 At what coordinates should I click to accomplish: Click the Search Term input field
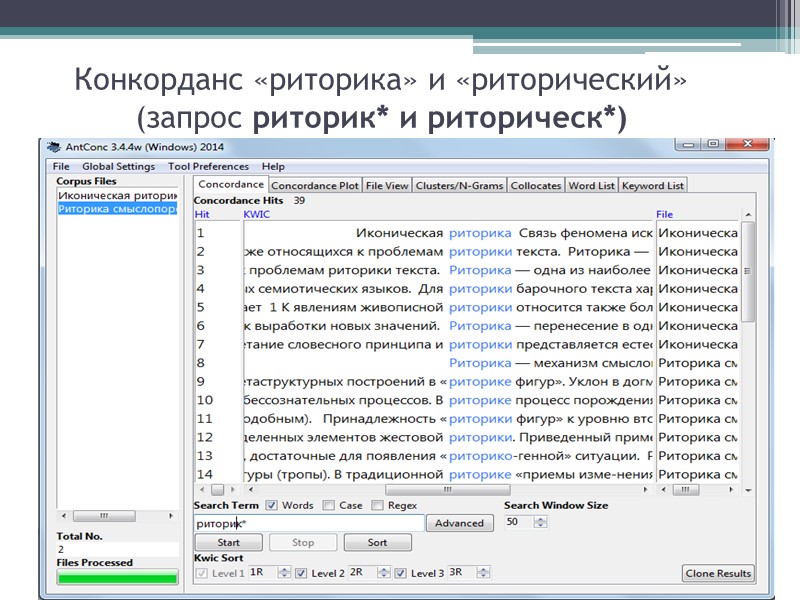click(x=309, y=523)
